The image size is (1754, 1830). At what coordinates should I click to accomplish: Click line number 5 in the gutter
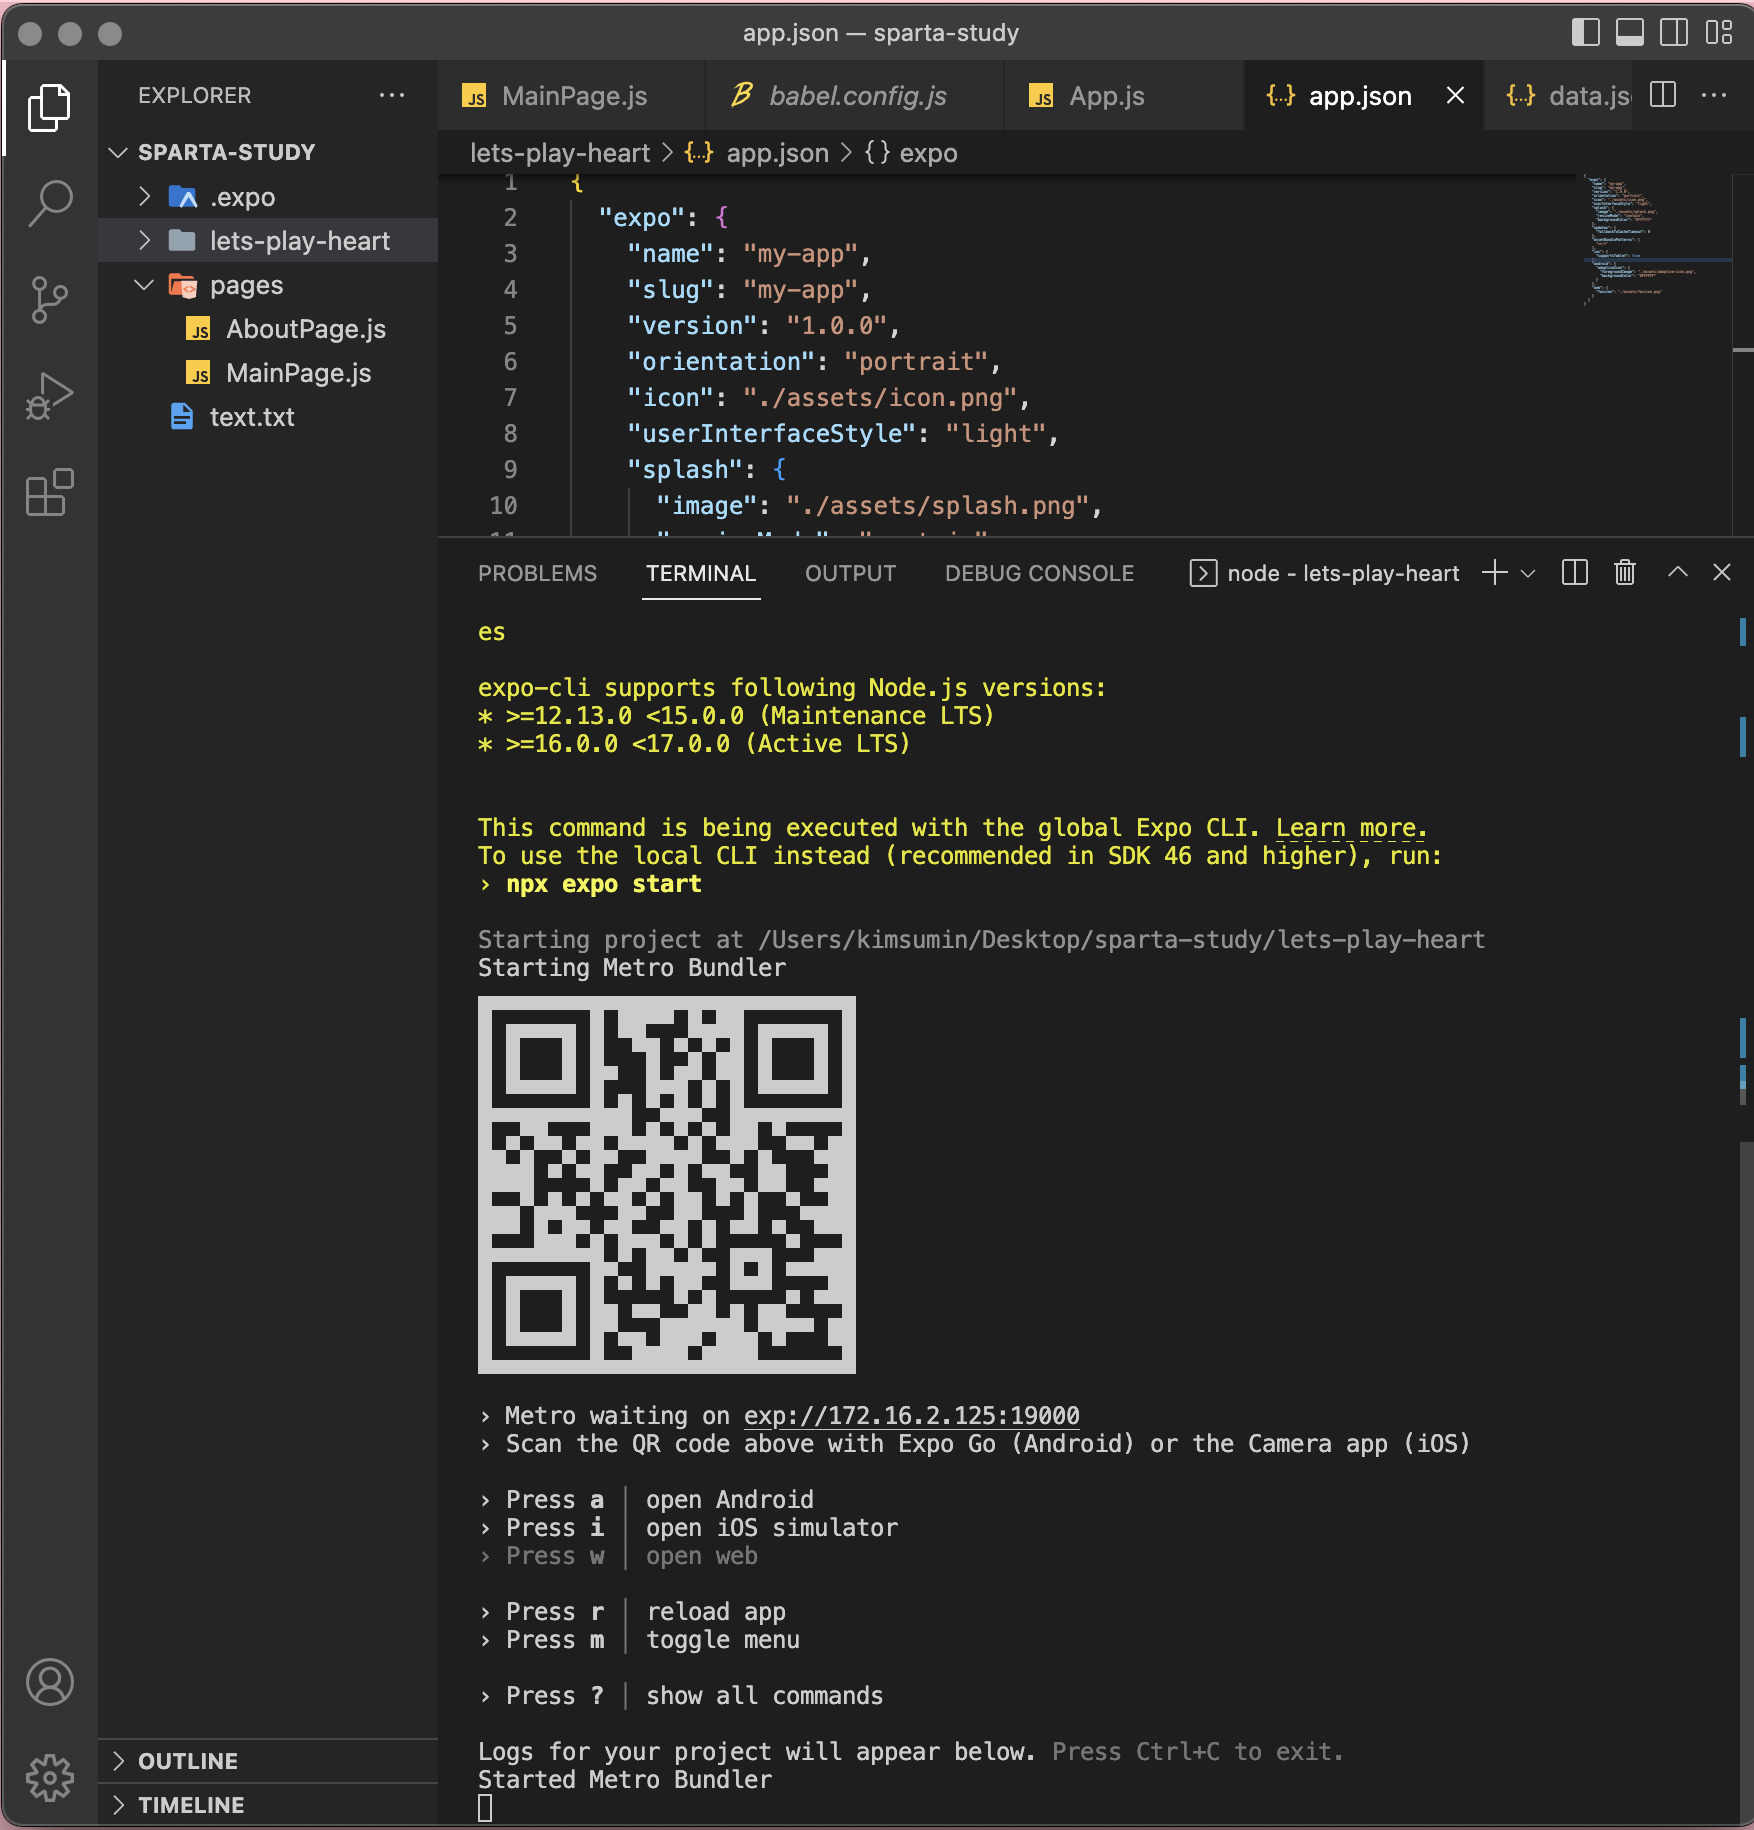(x=510, y=326)
